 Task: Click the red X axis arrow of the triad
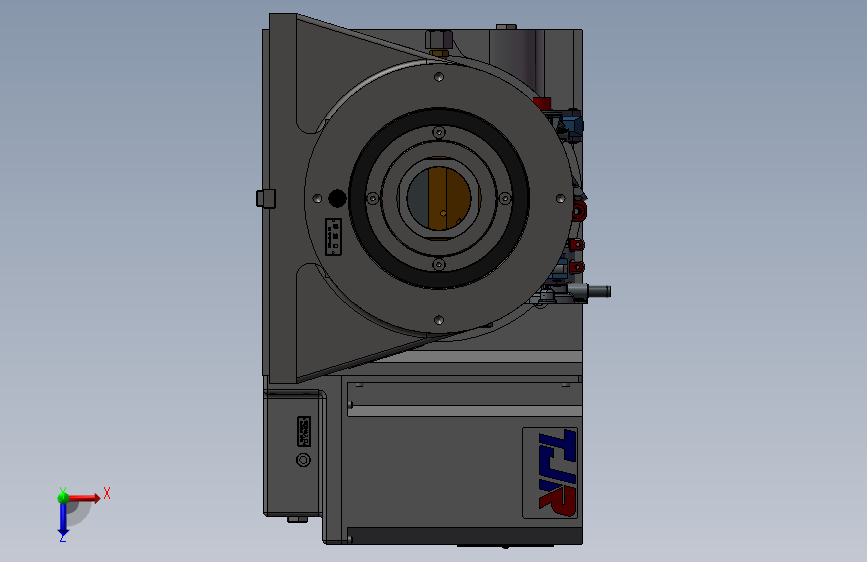pos(84,498)
